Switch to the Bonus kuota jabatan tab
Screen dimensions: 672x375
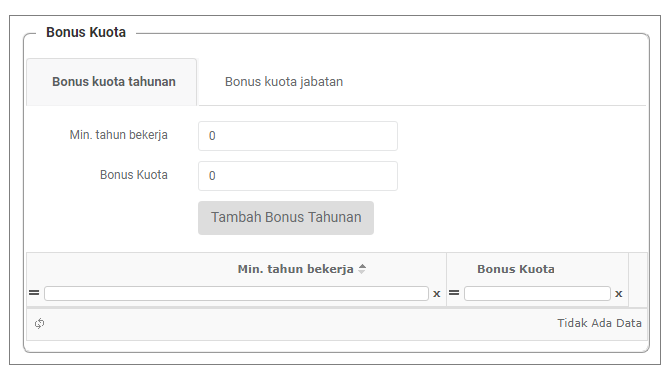tap(284, 82)
